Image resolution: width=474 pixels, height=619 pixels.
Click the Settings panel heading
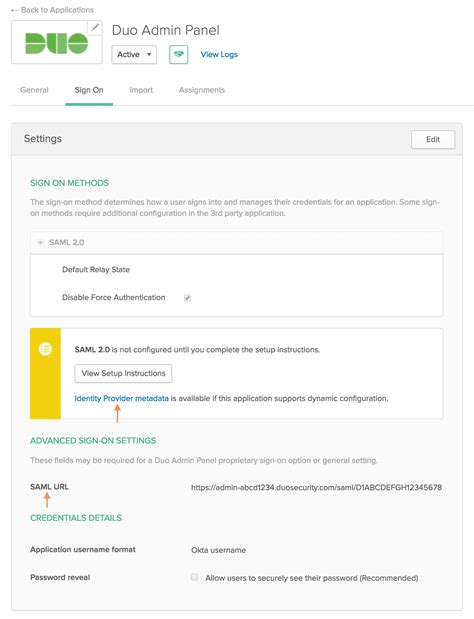pyautogui.click(x=43, y=139)
